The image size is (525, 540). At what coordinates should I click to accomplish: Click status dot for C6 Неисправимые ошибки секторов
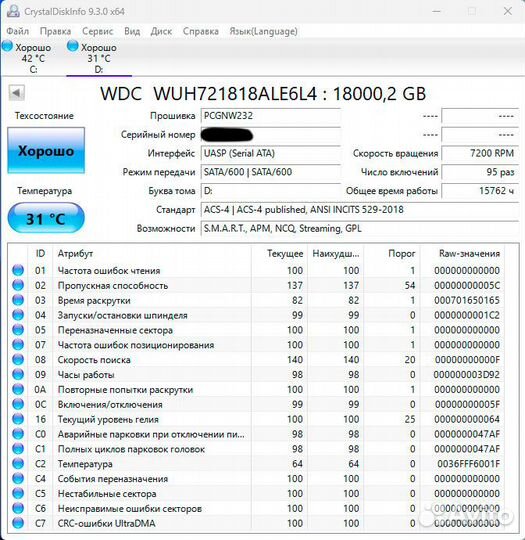coord(18,508)
